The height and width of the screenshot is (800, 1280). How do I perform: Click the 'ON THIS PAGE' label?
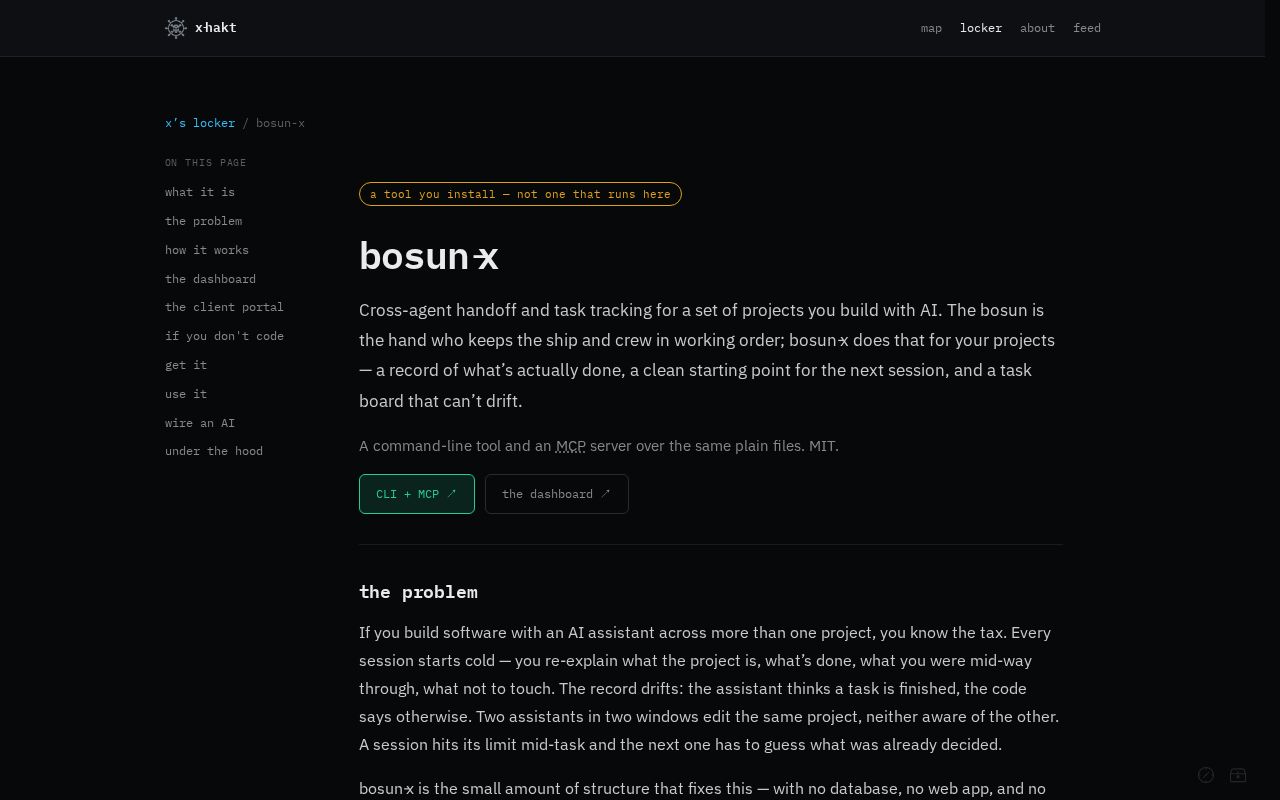click(206, 163)
